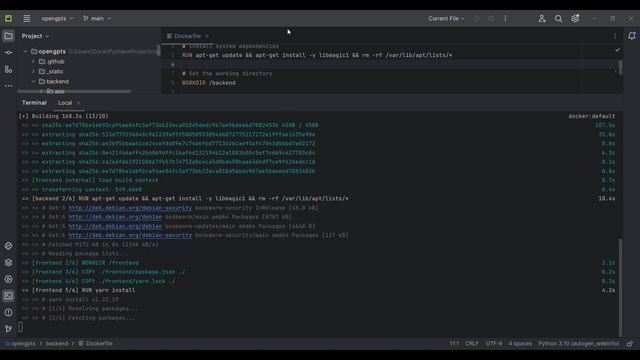Open Code With Me user icon
640x360 pixels.
click(542, 18)
